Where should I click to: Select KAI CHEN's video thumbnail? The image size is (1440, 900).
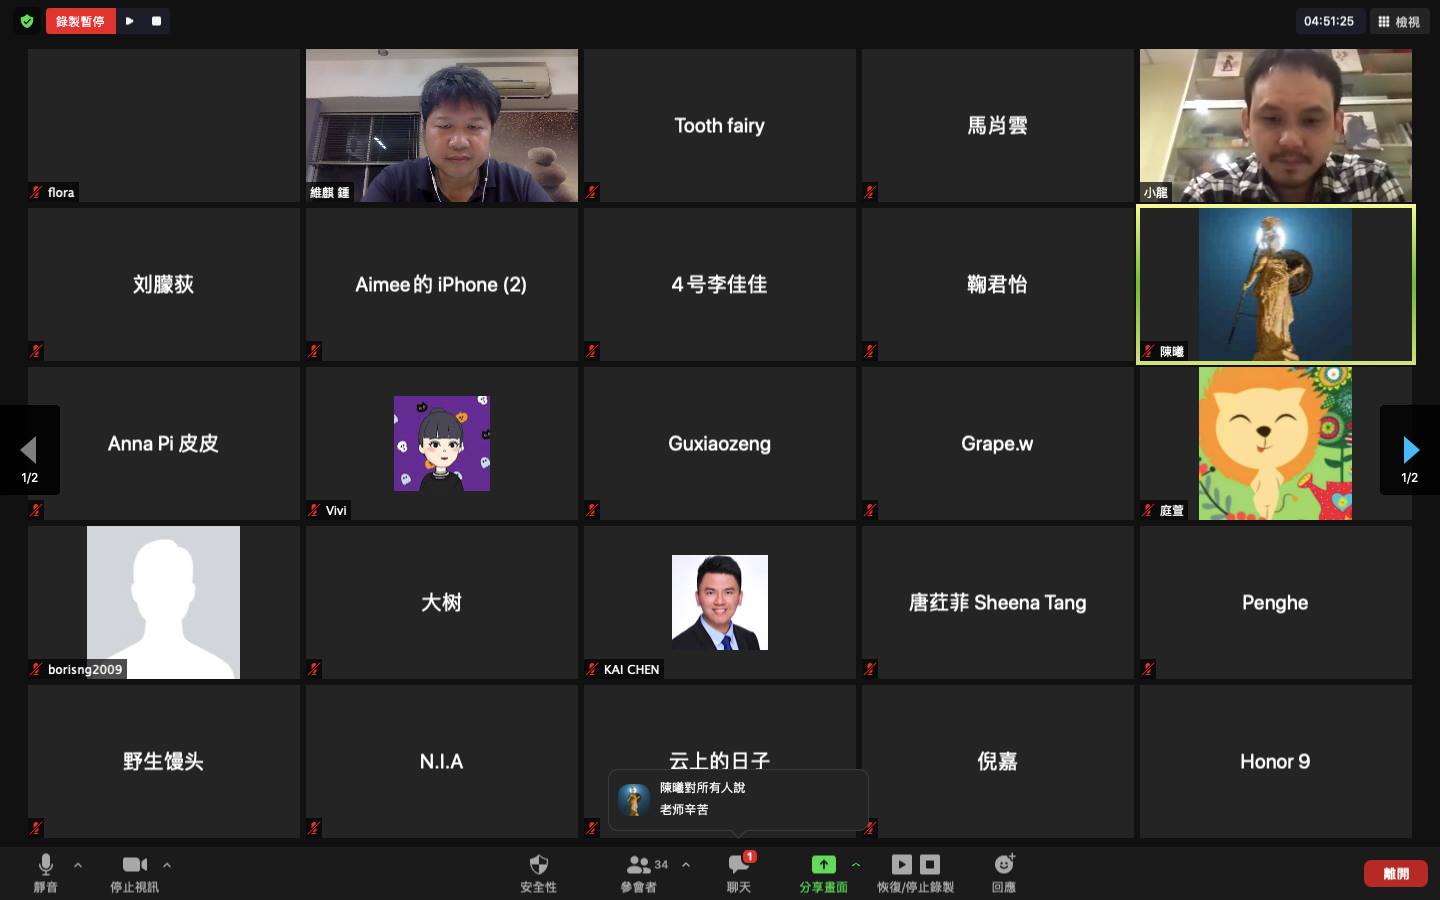click(x=719, y=602)
